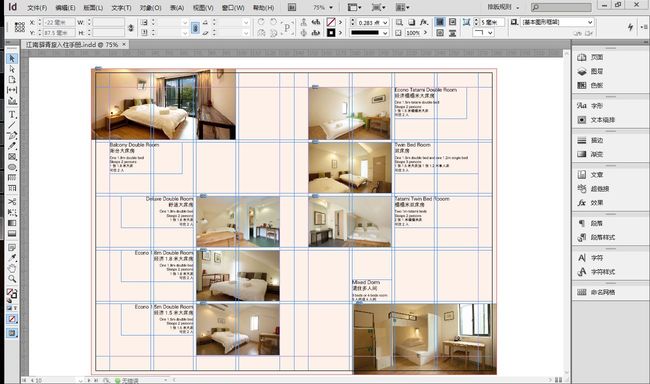Open the Arrange Documents dropdown
The width and height of the screenshot is (650, 384).
click(x=403, y=7)
